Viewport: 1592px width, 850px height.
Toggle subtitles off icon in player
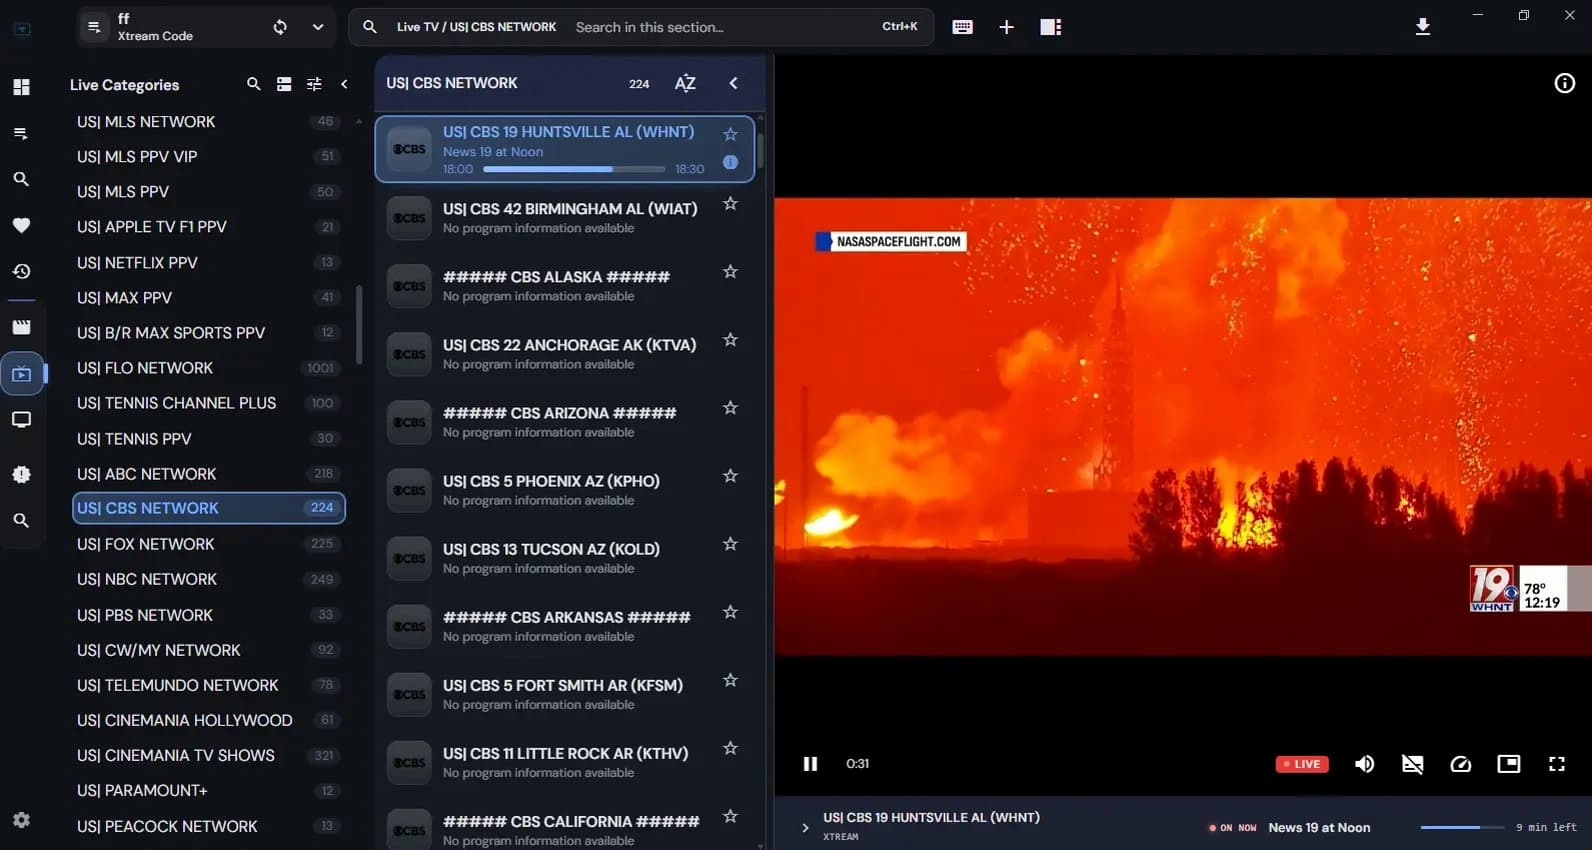coord(1413,764)
